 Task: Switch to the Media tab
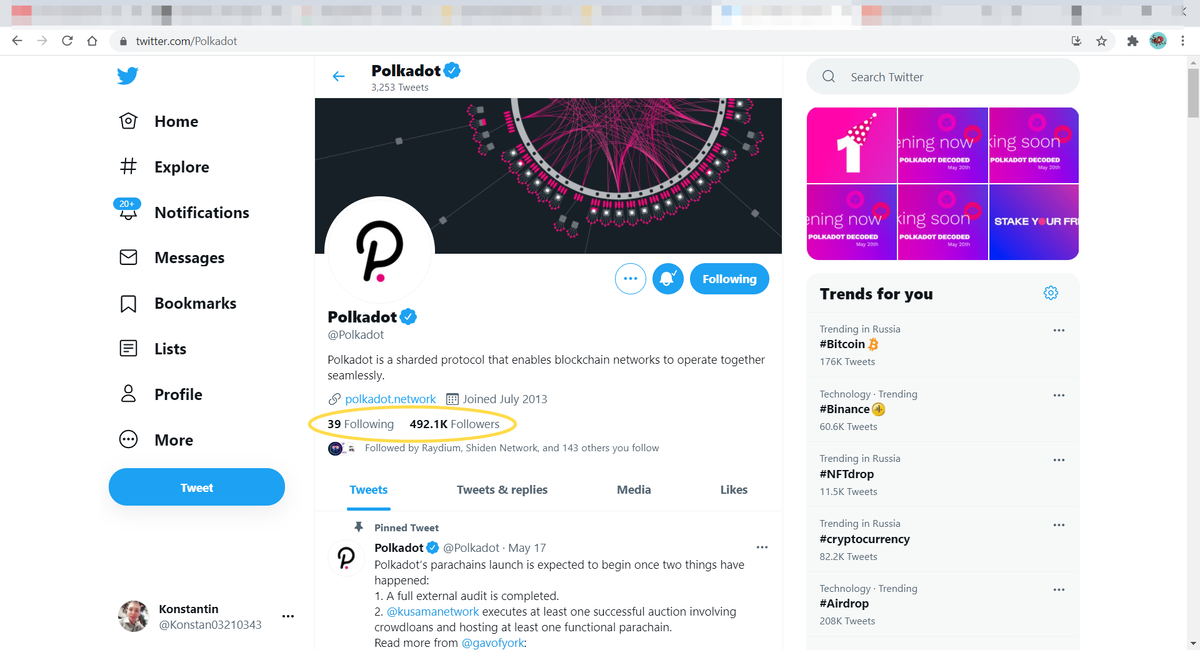pos(633,489)
